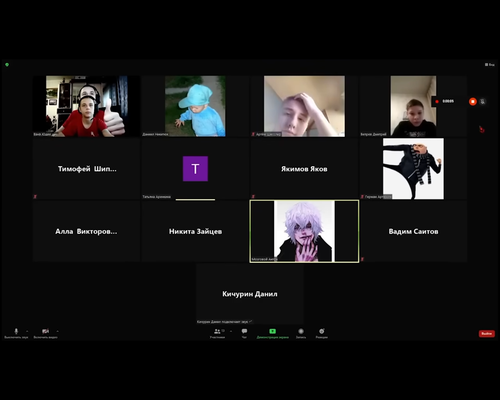Select the toddler in blue cap video

point(195,106)
